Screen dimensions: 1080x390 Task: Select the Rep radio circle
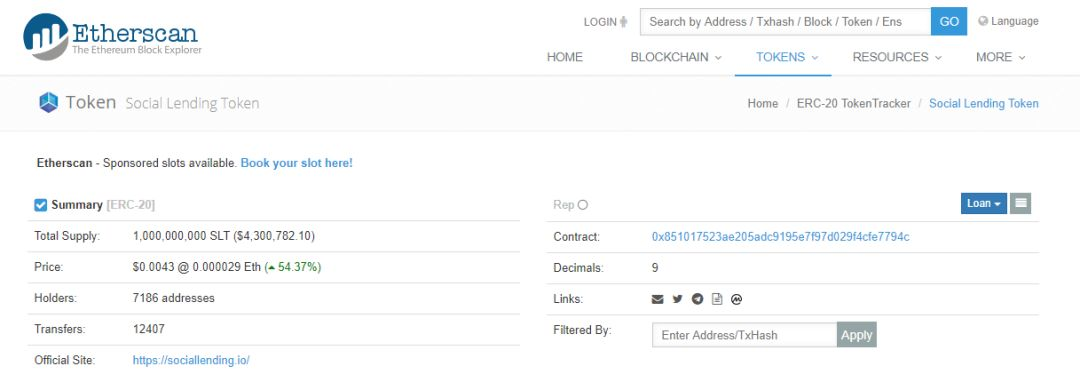click(x=583, y=205)
